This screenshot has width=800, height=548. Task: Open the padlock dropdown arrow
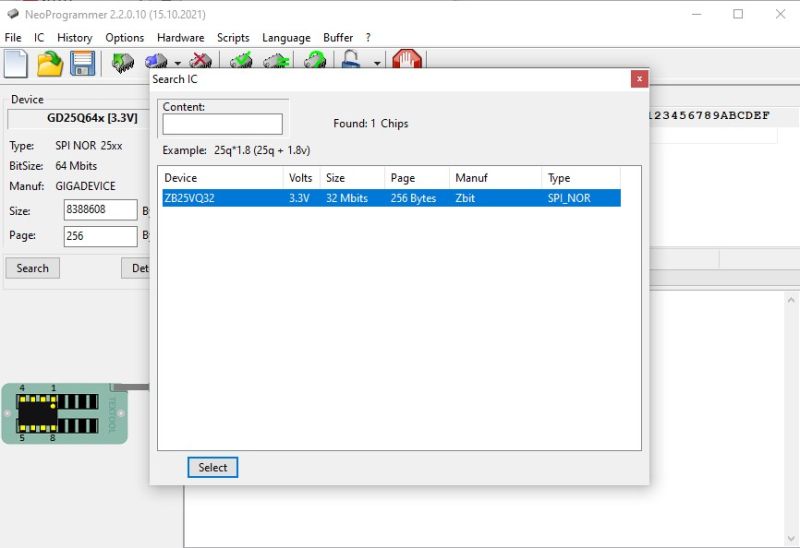pos(377,63)
